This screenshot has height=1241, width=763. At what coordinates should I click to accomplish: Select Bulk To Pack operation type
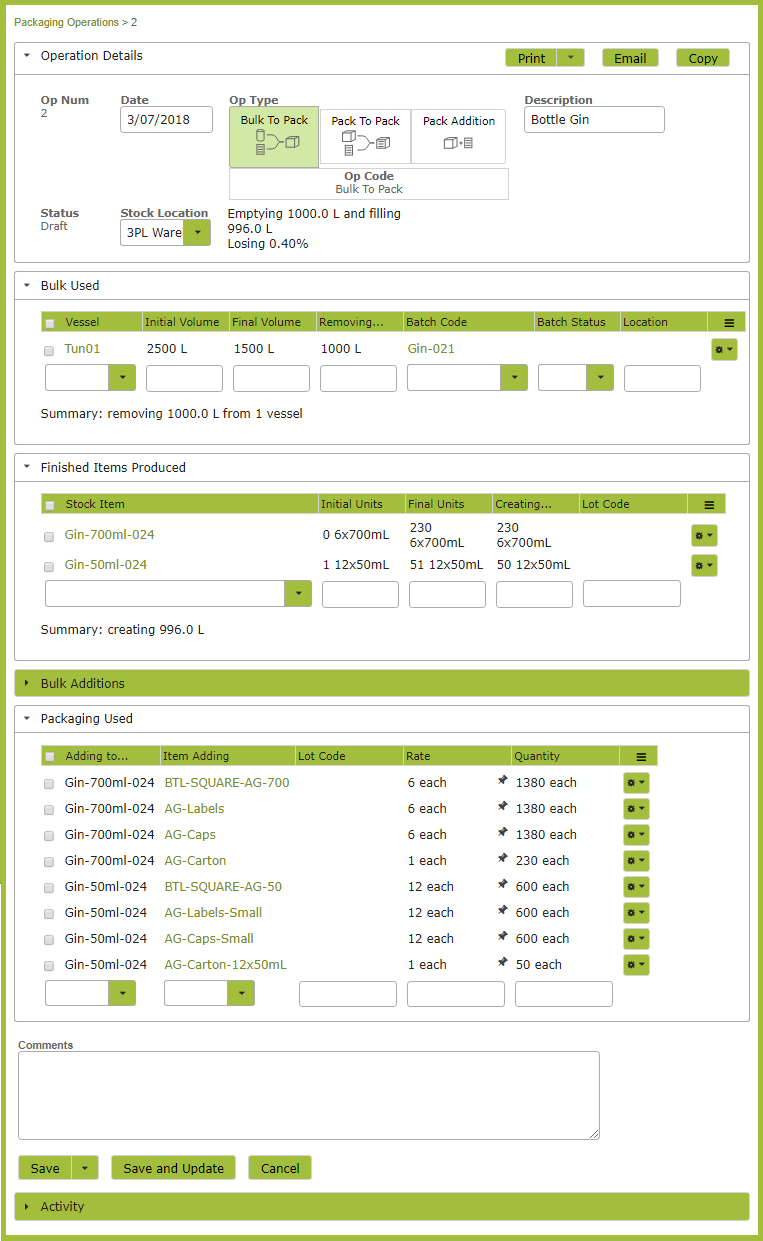point(274,137)
